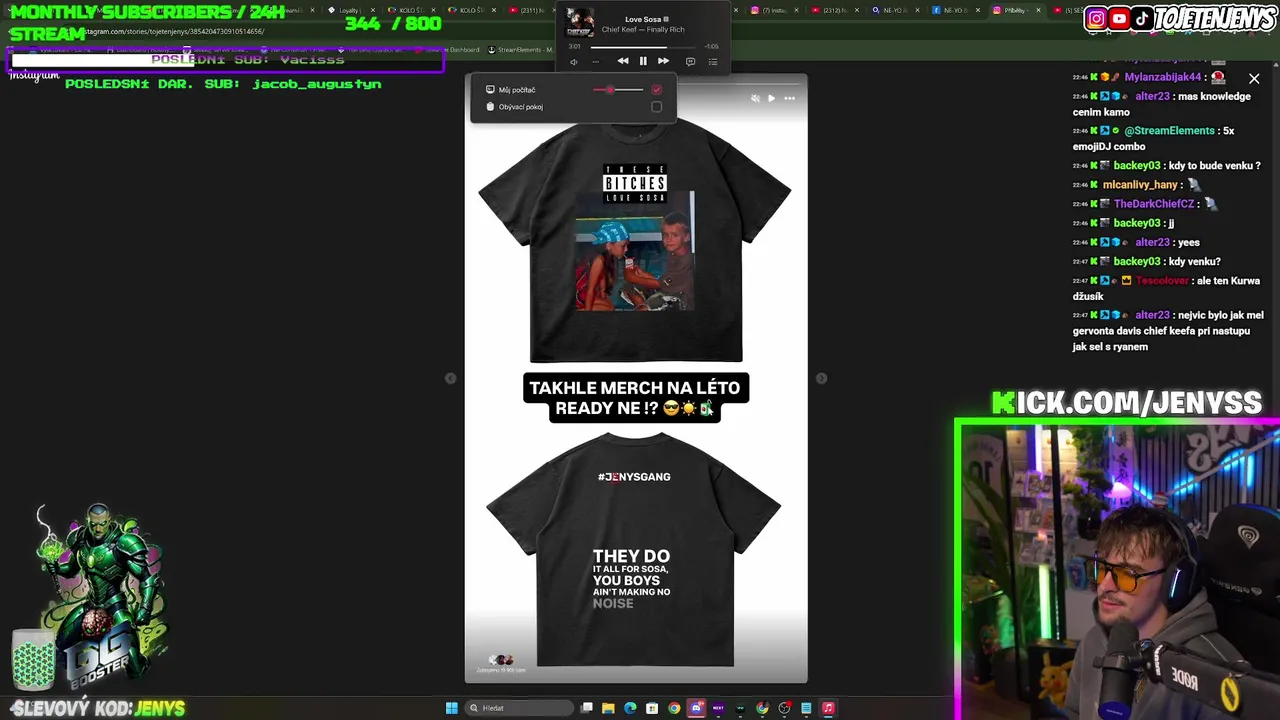
Task: Click the TheDarkChiefCZ username in chat
Action: 1154,204
